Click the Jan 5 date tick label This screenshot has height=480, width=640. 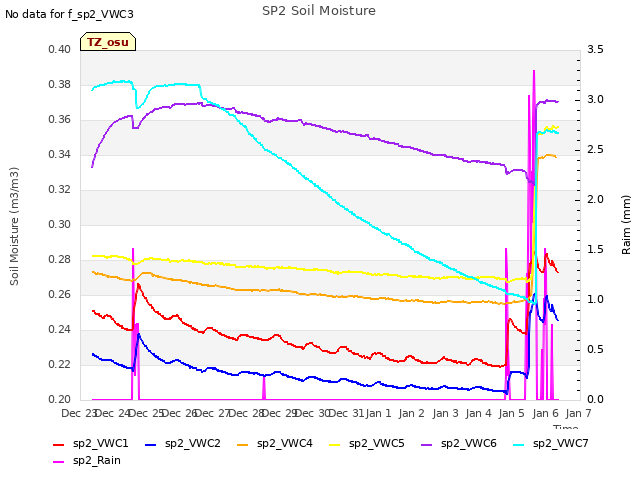(511, 413)
